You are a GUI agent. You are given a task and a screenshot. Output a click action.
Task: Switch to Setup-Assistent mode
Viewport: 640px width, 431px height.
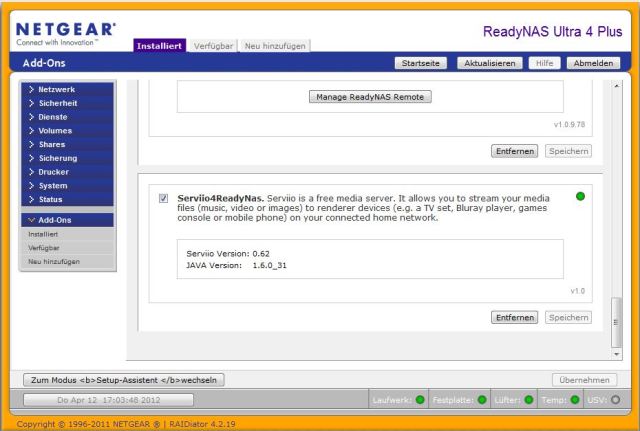tap(124, 380)
